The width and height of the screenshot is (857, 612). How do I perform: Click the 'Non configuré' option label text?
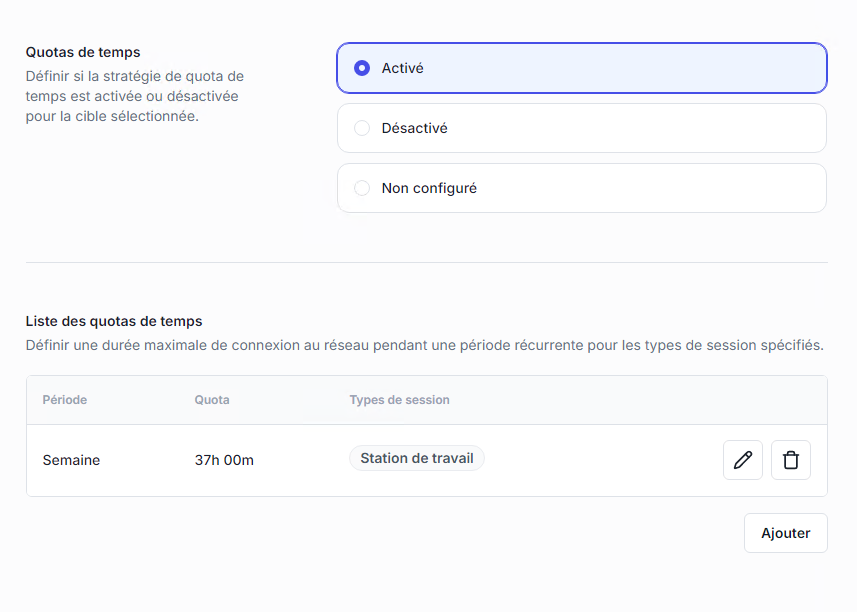pos(429,188)
